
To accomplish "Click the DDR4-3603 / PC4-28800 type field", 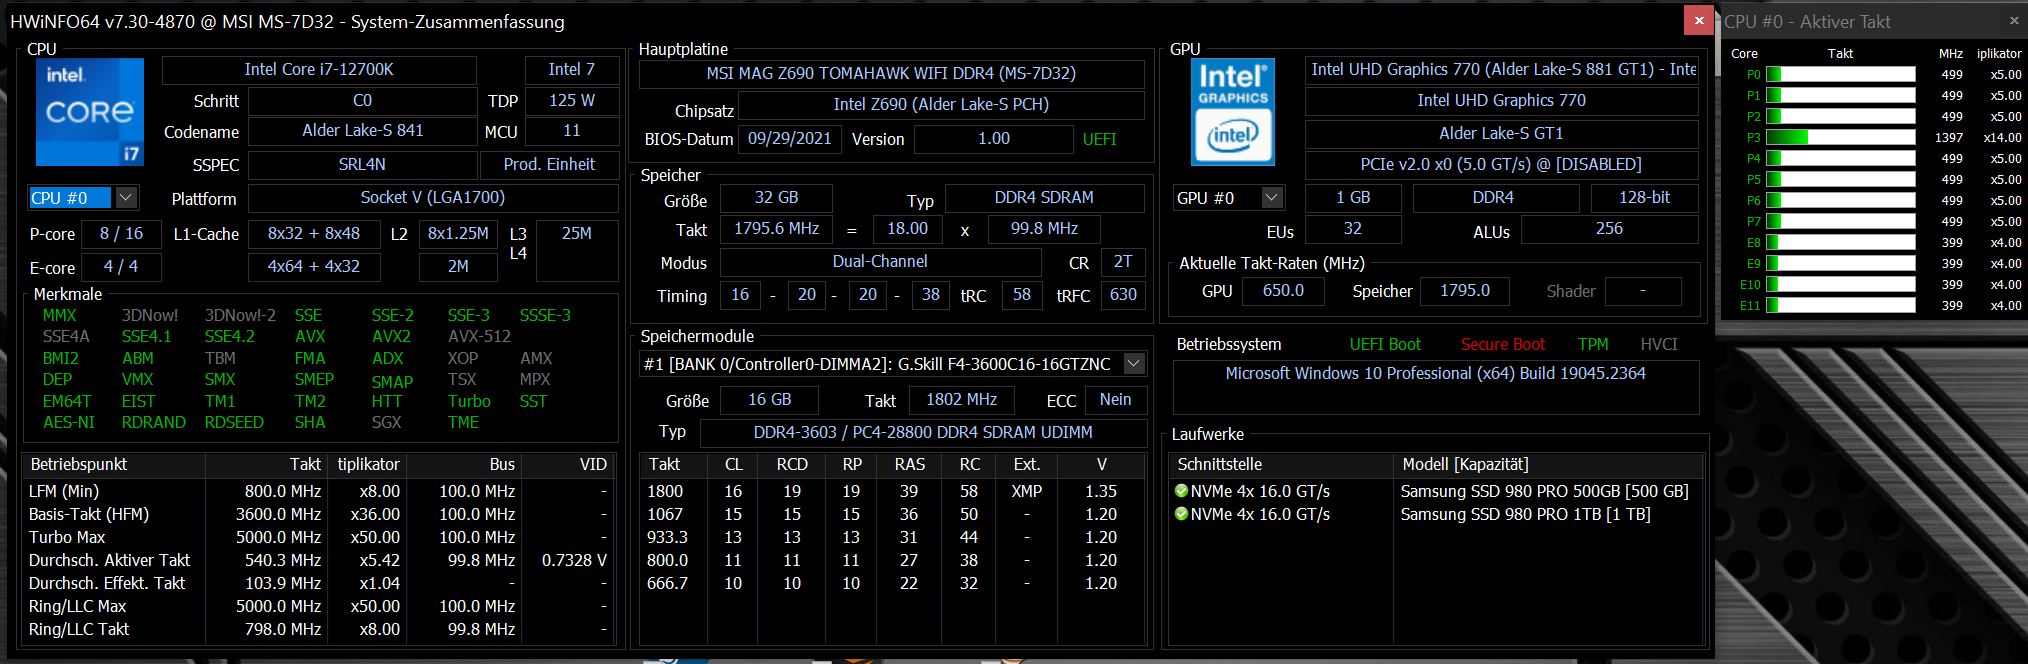I will (x=923, y=433).
